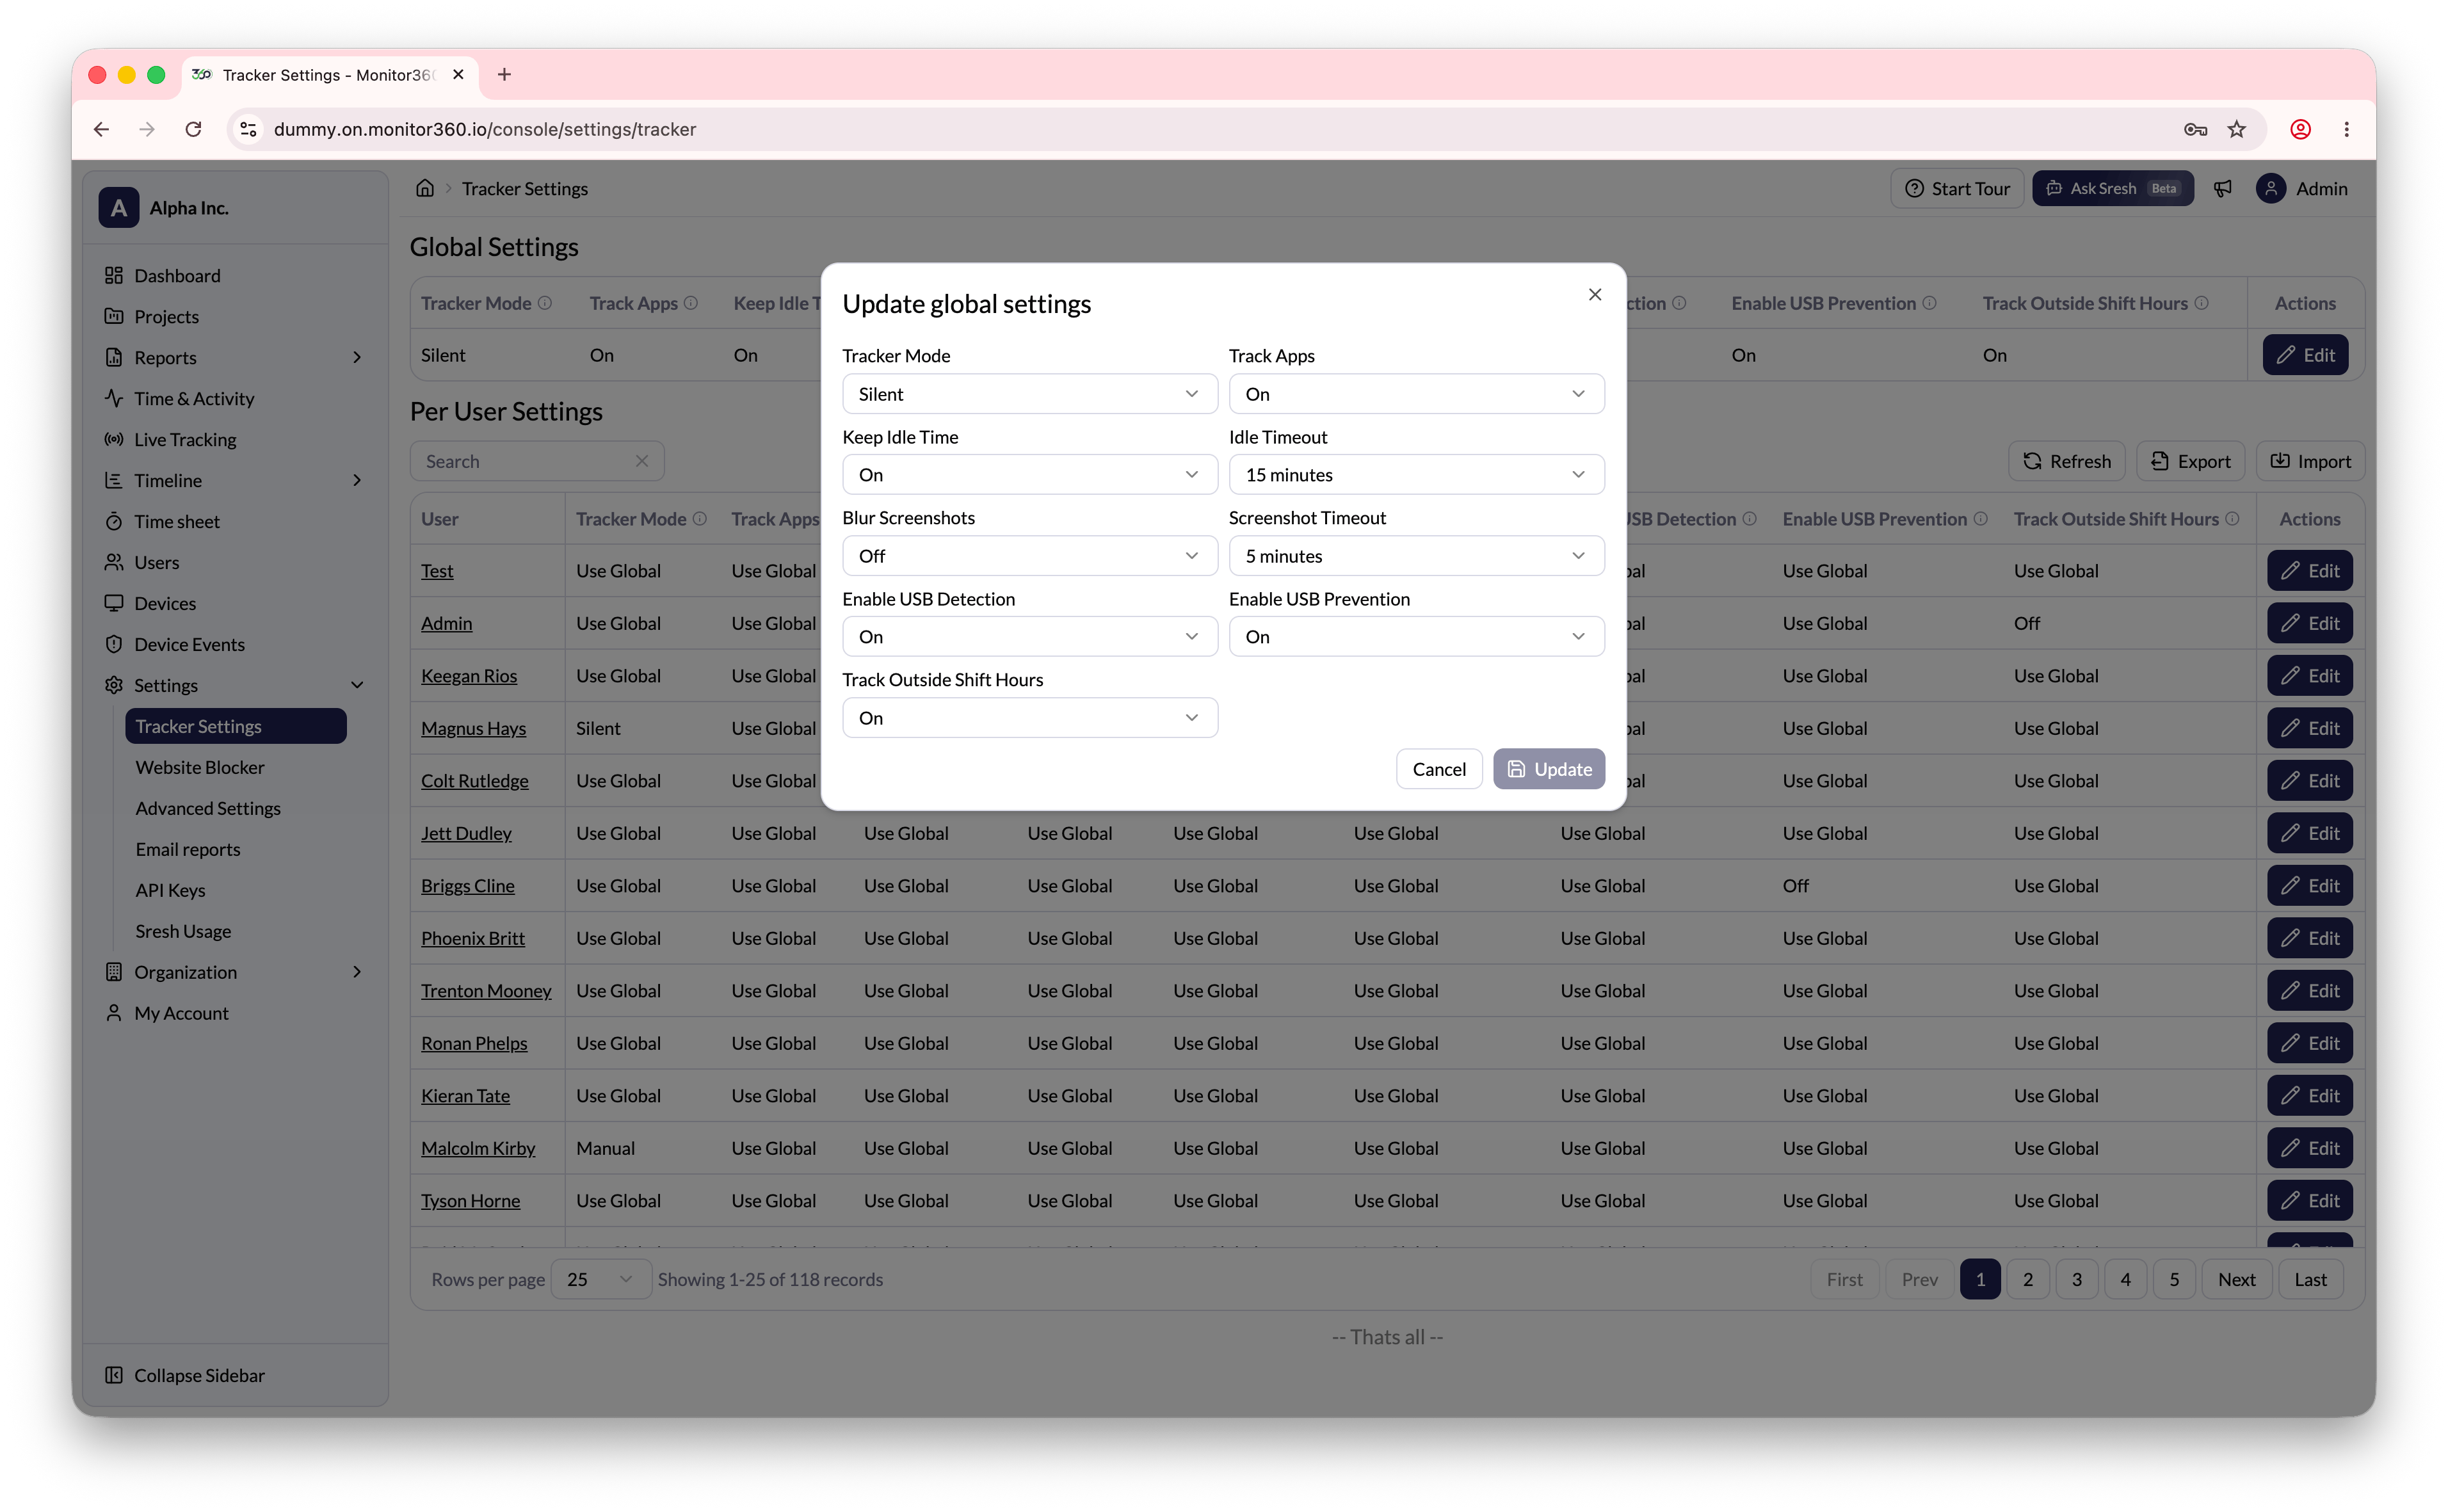The width and height of the screenshot is (2448, 1512).
Task: Open the Tracker Mode dropdown in dialog
Action: [1029, 394]
